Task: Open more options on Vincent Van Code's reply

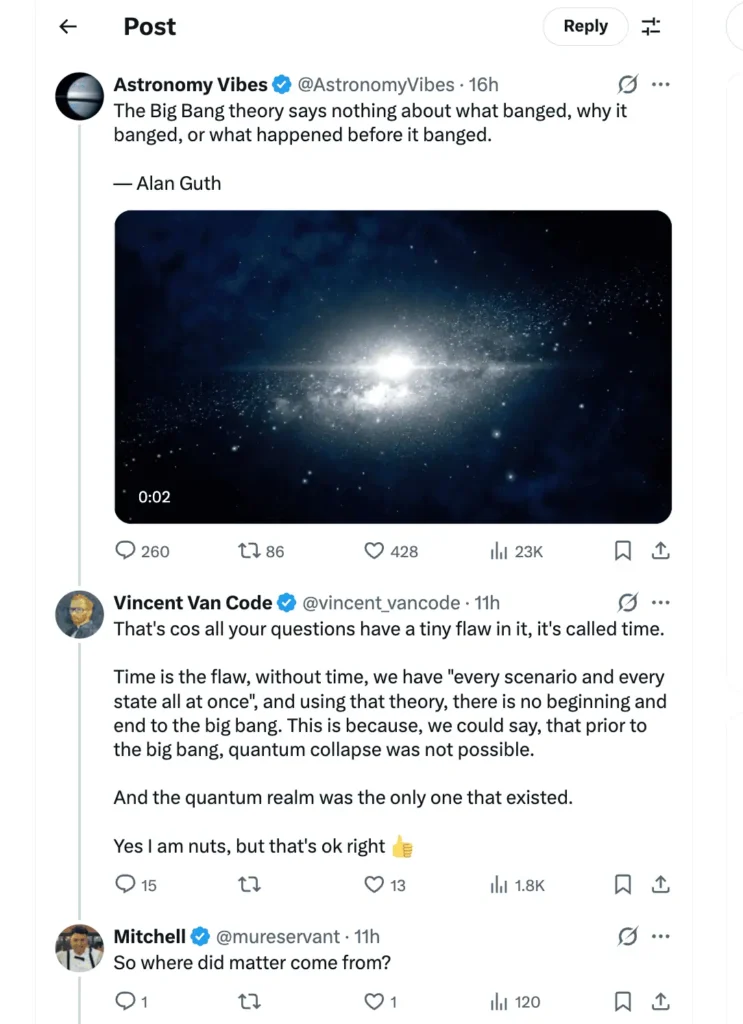Action: click(662, 603)
